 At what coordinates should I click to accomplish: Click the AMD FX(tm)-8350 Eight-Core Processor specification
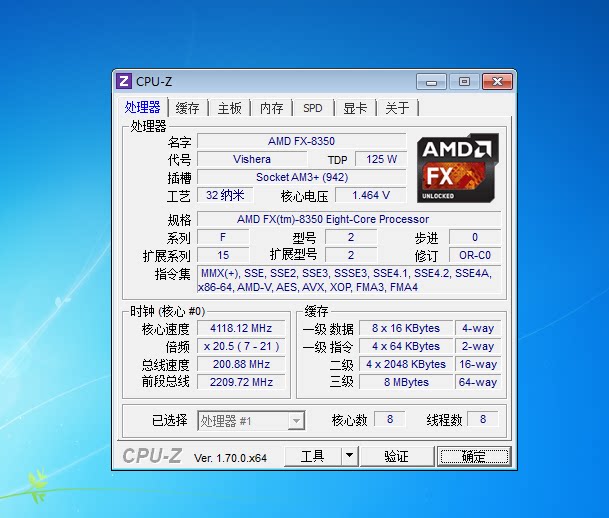click(x=349, y=219)
